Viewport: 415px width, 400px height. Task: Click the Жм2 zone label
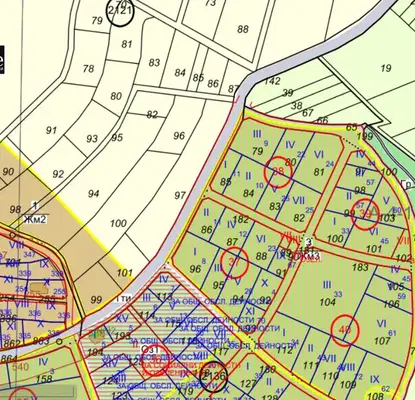click(35, 219)
